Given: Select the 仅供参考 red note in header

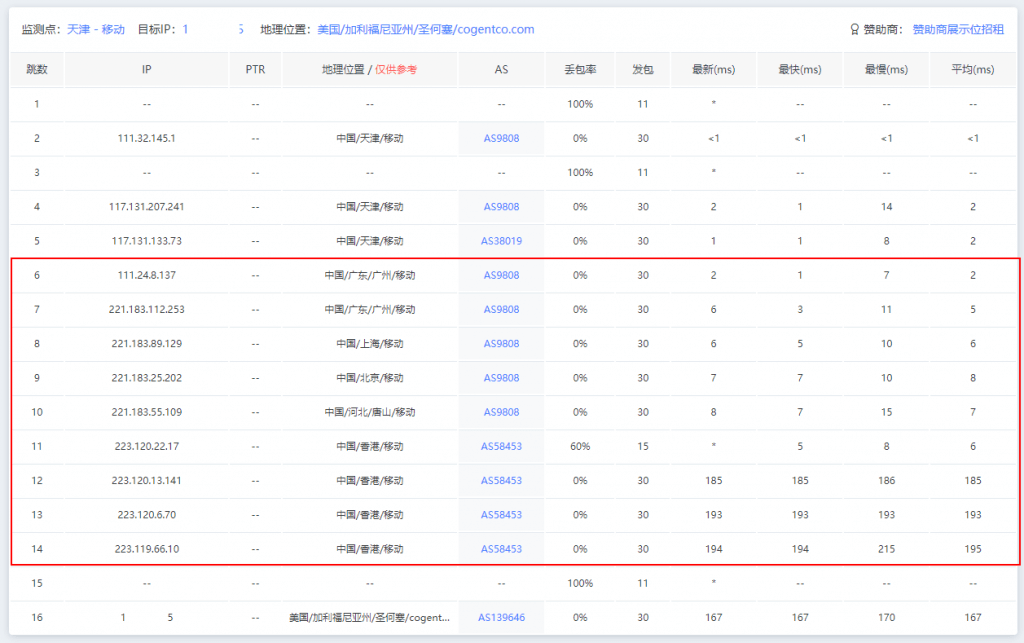Looking at the screenshot, I should point(396,70).
